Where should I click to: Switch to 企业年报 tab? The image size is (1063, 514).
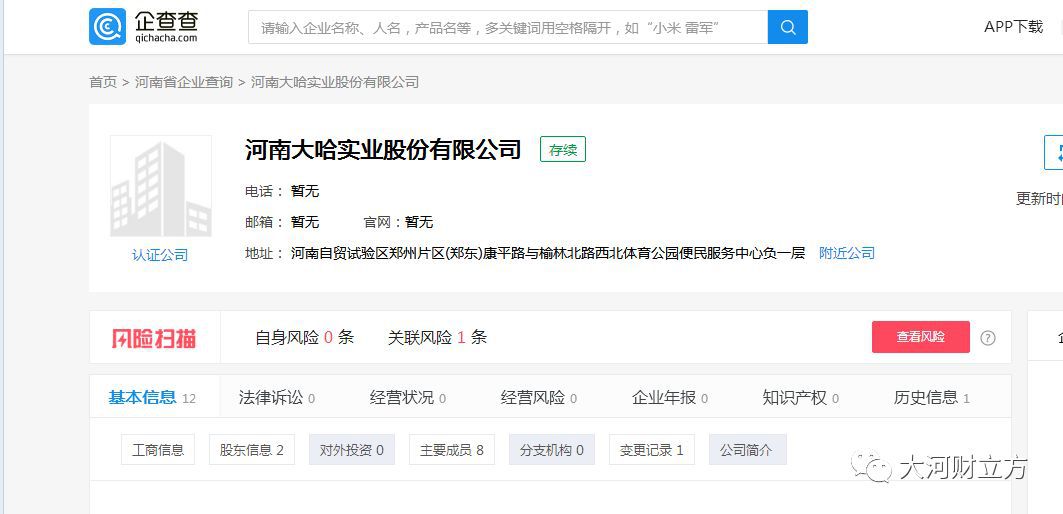pos(670,397)
